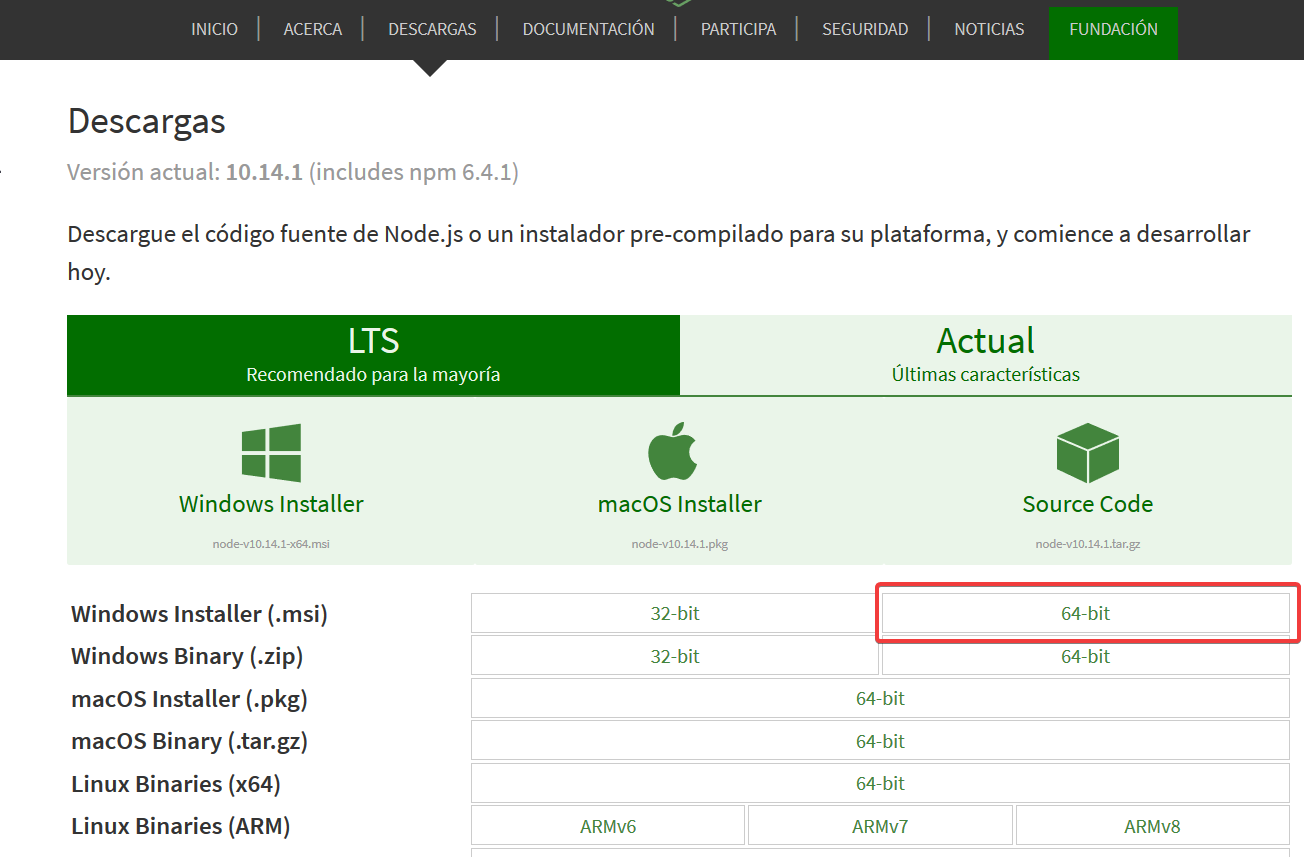Open the PARTICIPA nav item
Viewport: 1304px width, 857px height.
pos(738,29)
